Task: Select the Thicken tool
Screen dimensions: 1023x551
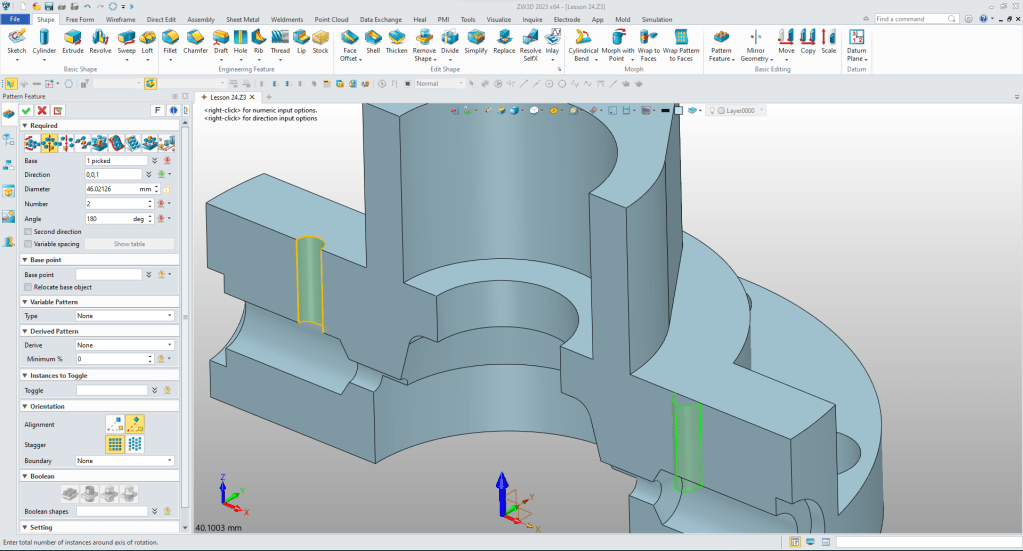Action: pos(397,40)
